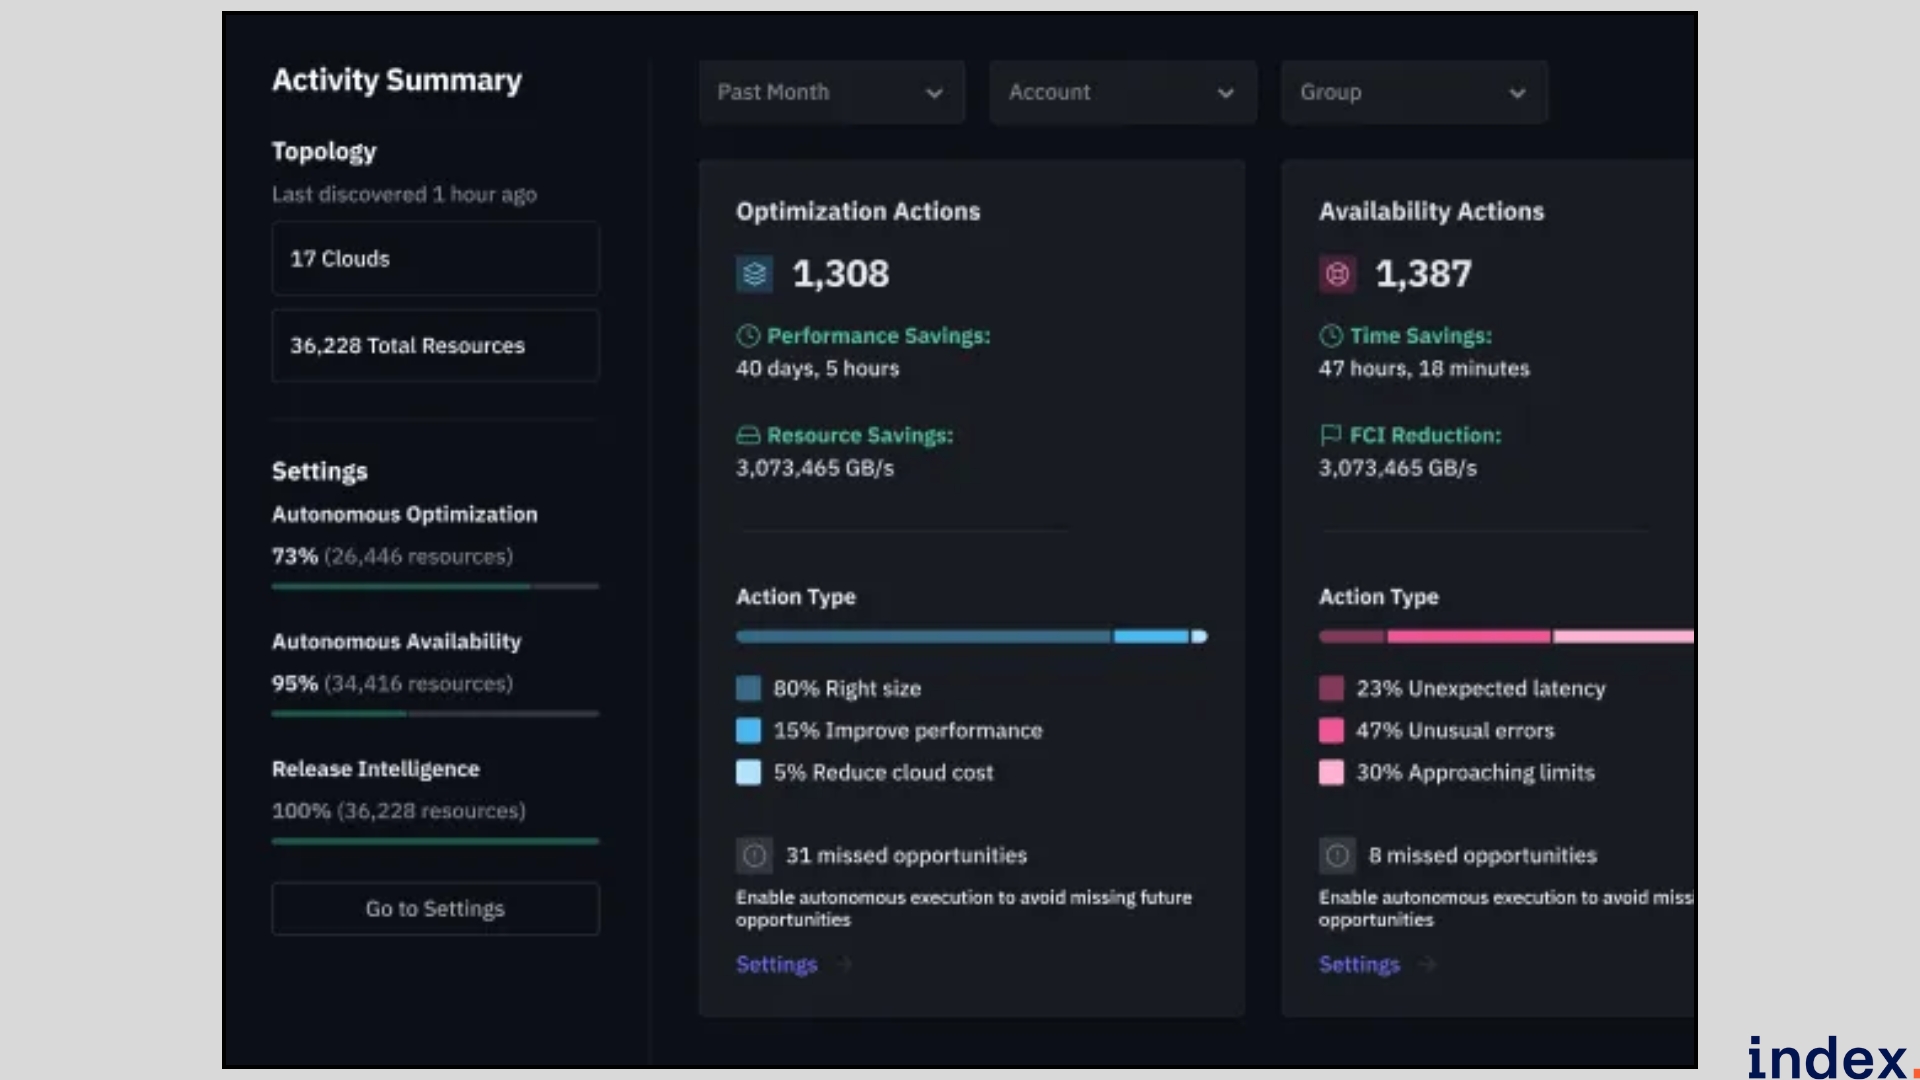The height and width of the screenshot is (1080, 1920).
Task: Select the 36,228 Total Resources box
Action: coord(435,346)
